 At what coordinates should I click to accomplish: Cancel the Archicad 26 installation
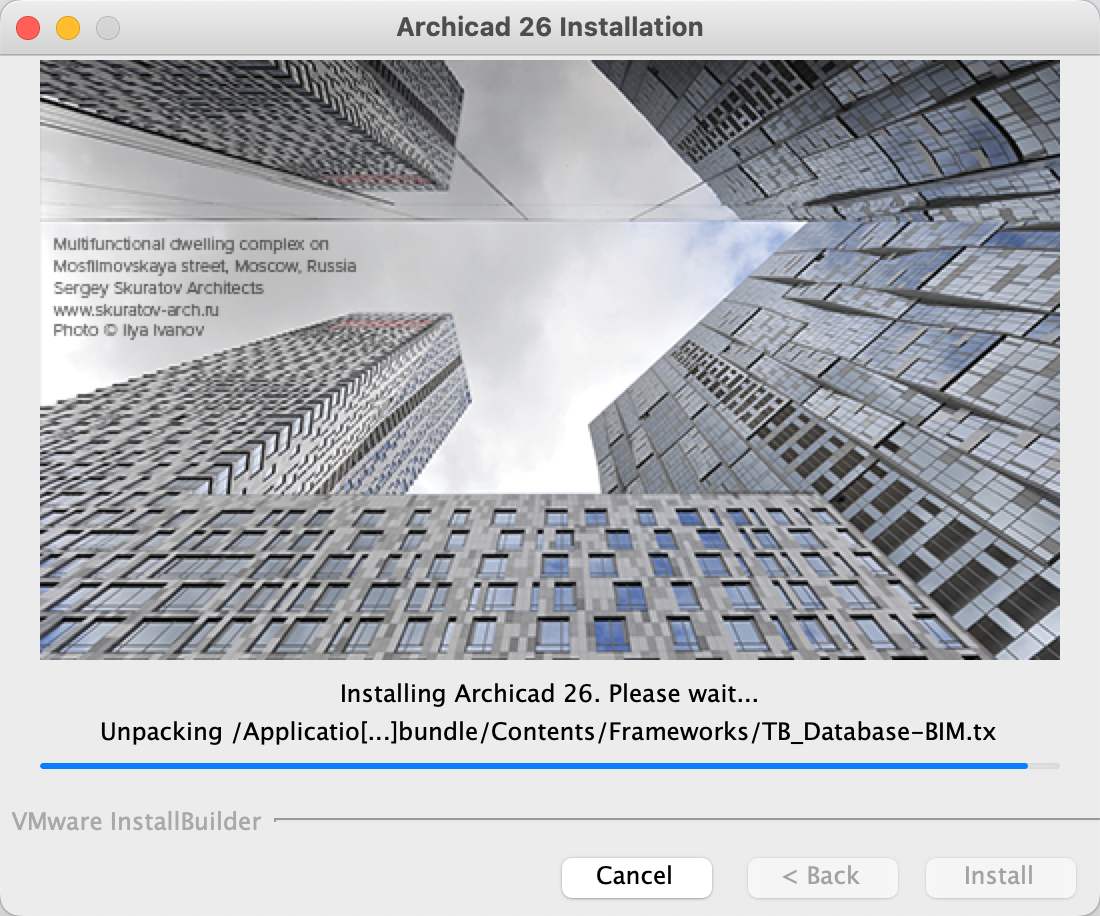pos(636,877)
